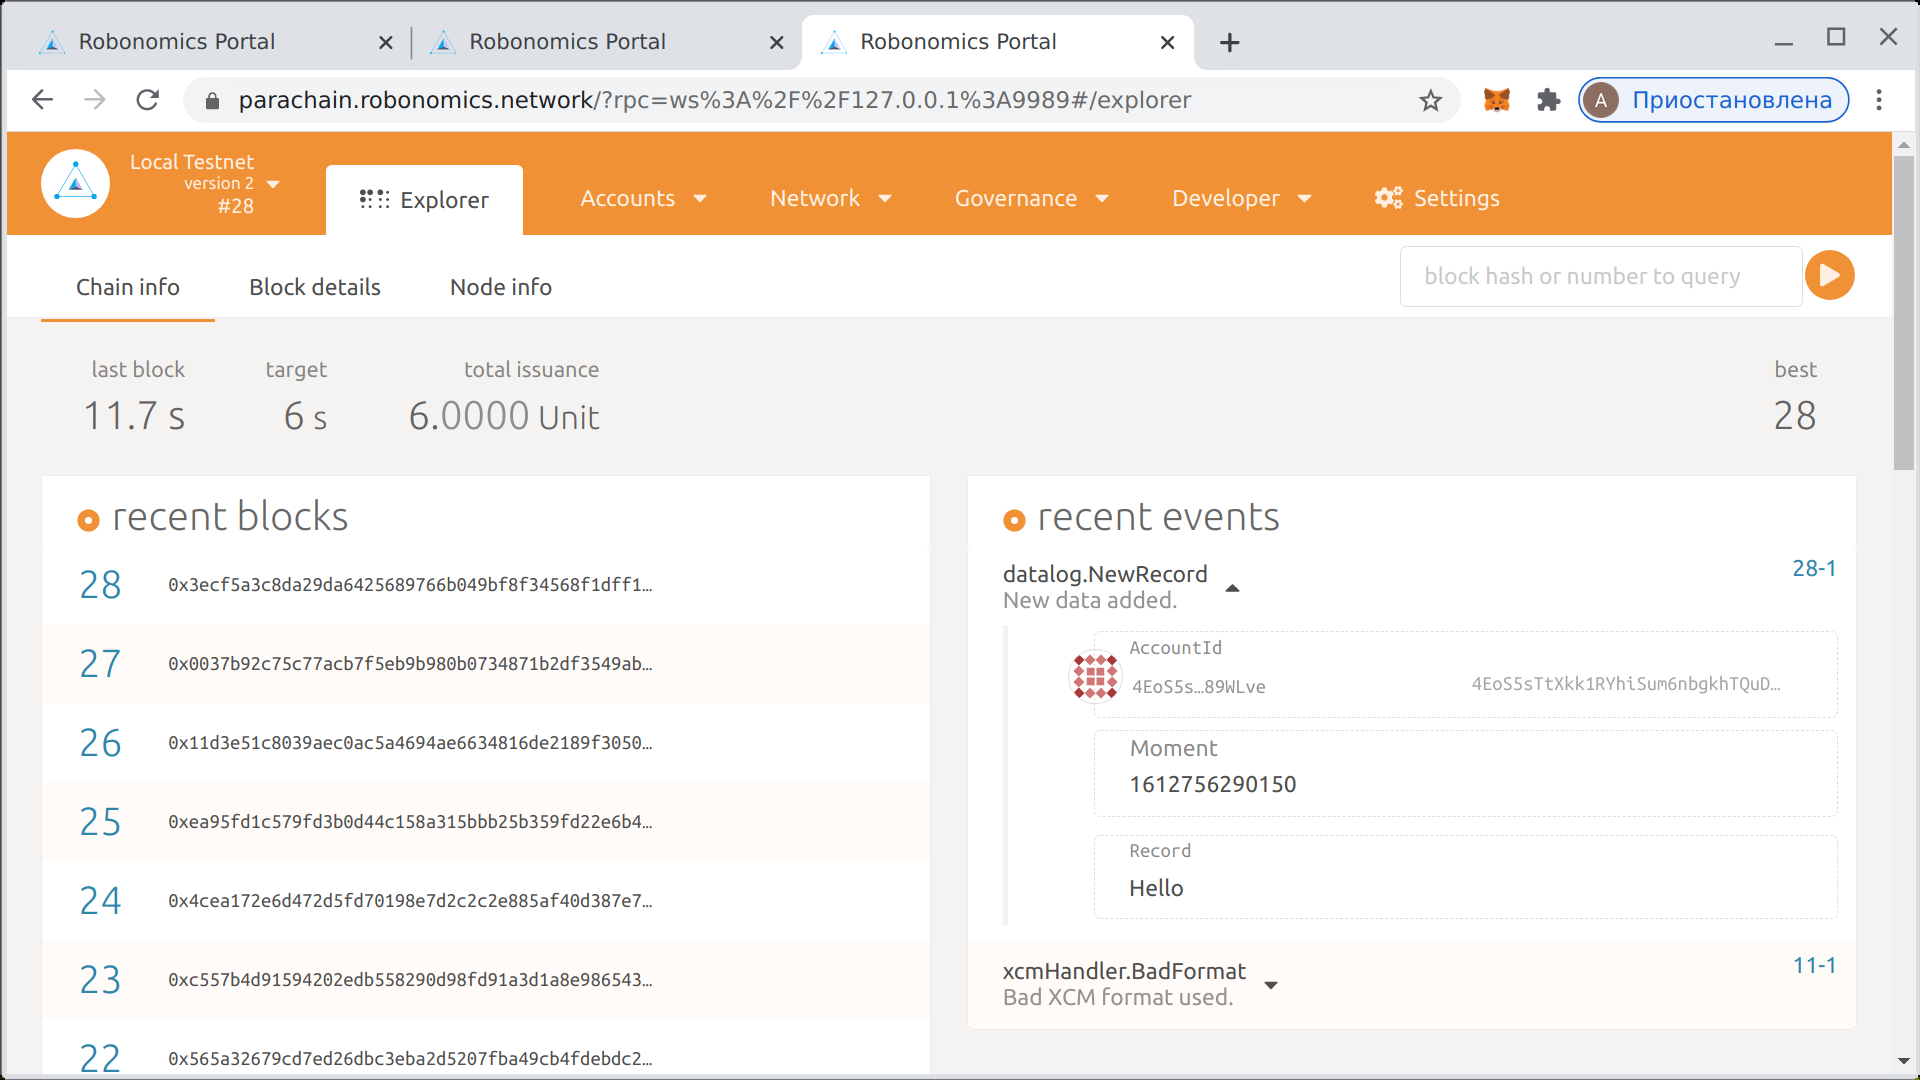1920x1080 pixels.
Task: Open the Local Testnet chain selector
Action: coord(205,184)
